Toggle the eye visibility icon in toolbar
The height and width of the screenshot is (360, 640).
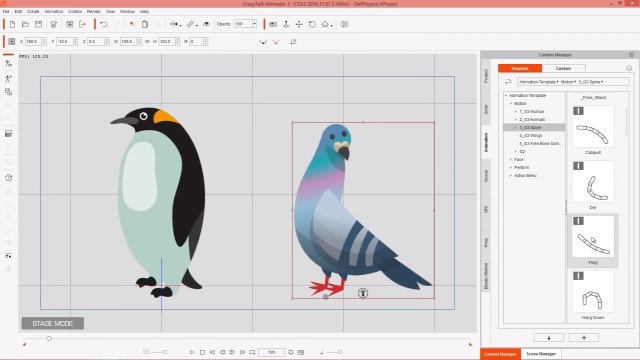pyautogui.click(x=207, y=24)
